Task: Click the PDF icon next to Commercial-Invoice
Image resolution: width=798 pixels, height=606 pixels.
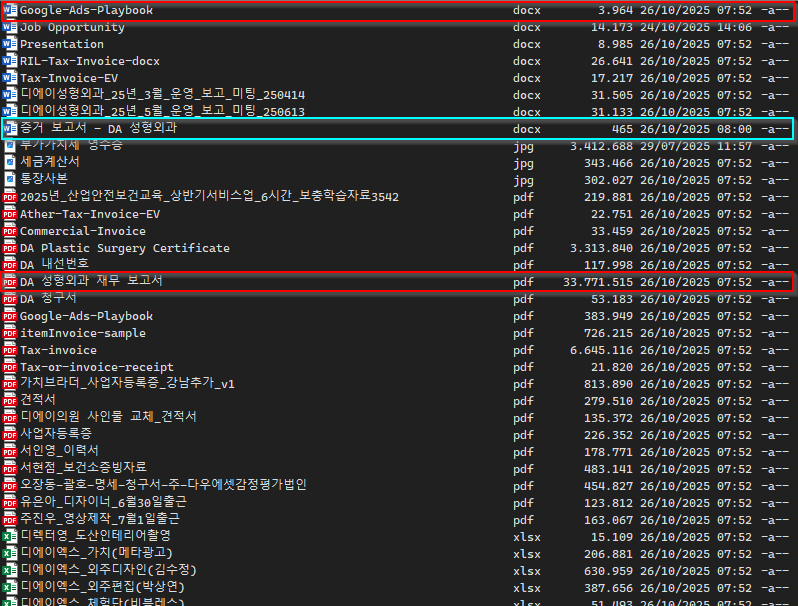Action: tap(10, 232)
